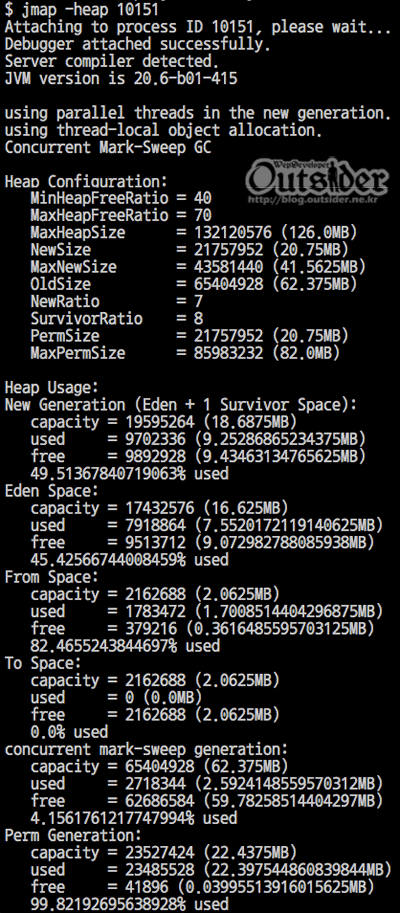The image size is (400, 913).
Task: Click the 0.0% used line
Action: [x=69, y=732]
